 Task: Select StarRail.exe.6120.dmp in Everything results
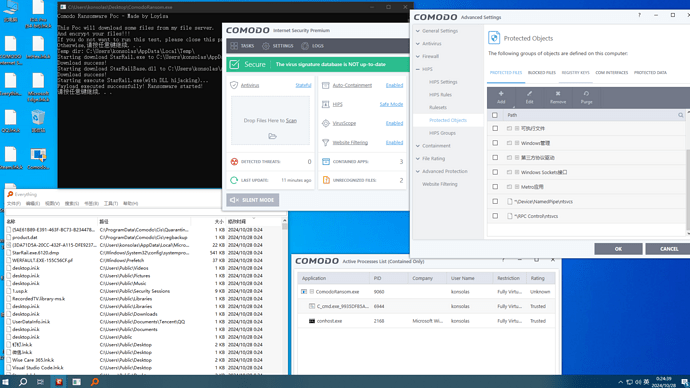click(x=36, y=253)
